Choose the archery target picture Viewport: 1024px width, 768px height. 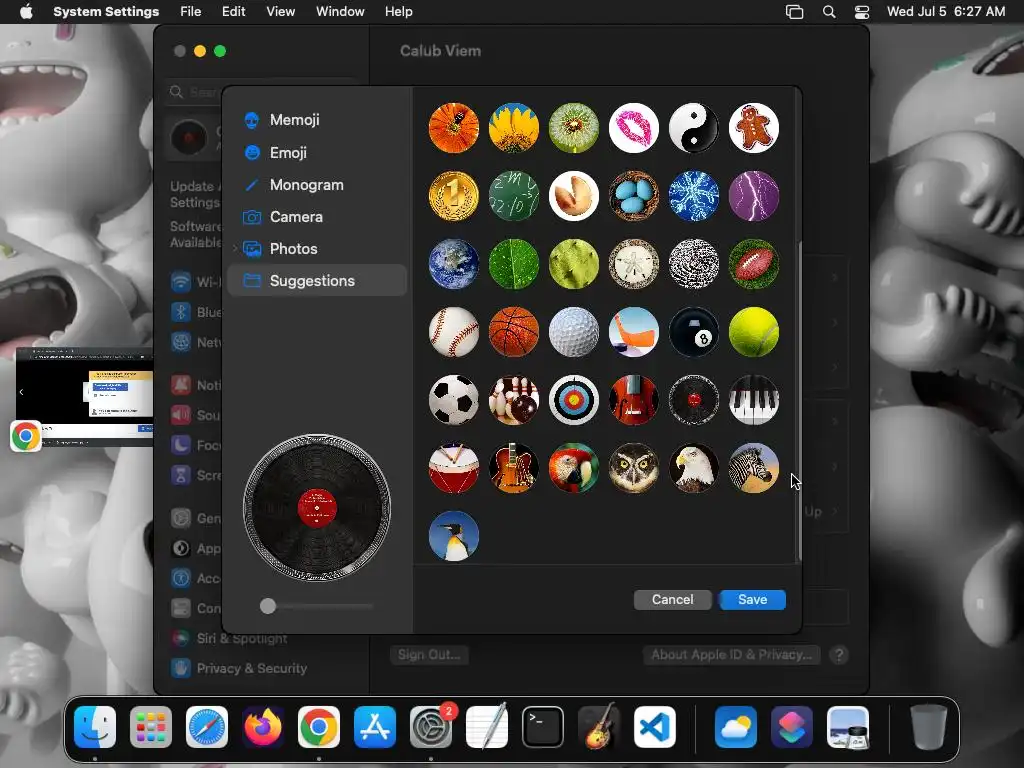[573, 400]
